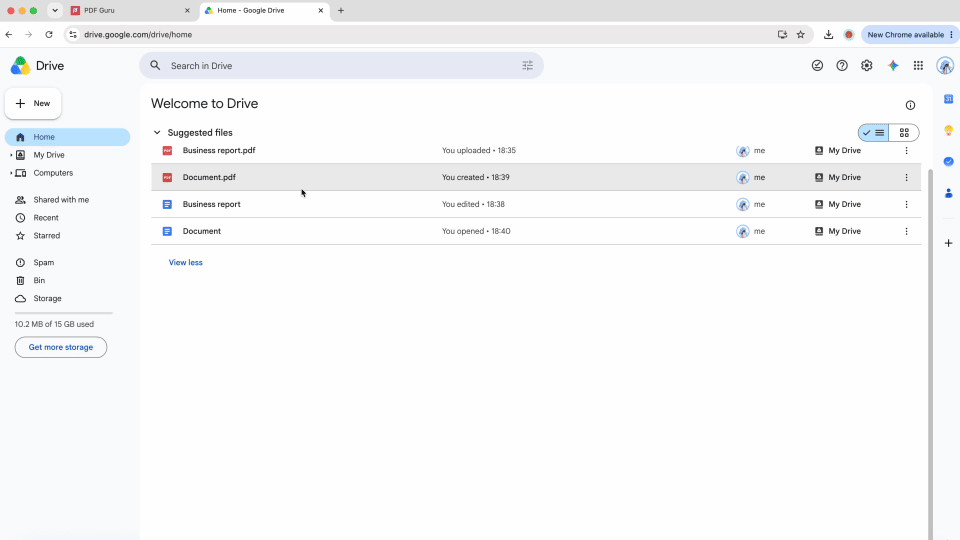The height and width of the screenshot is (540, 960).
Task: Click the address bar URL
Action: pyautogui.click(x=138, y=35)
